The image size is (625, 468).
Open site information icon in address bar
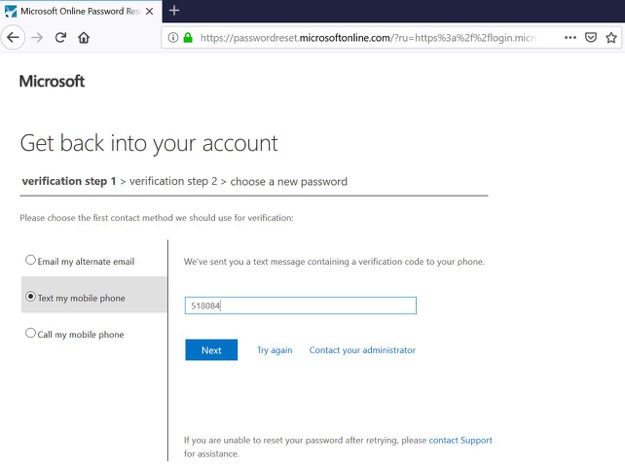pos(173,38)
